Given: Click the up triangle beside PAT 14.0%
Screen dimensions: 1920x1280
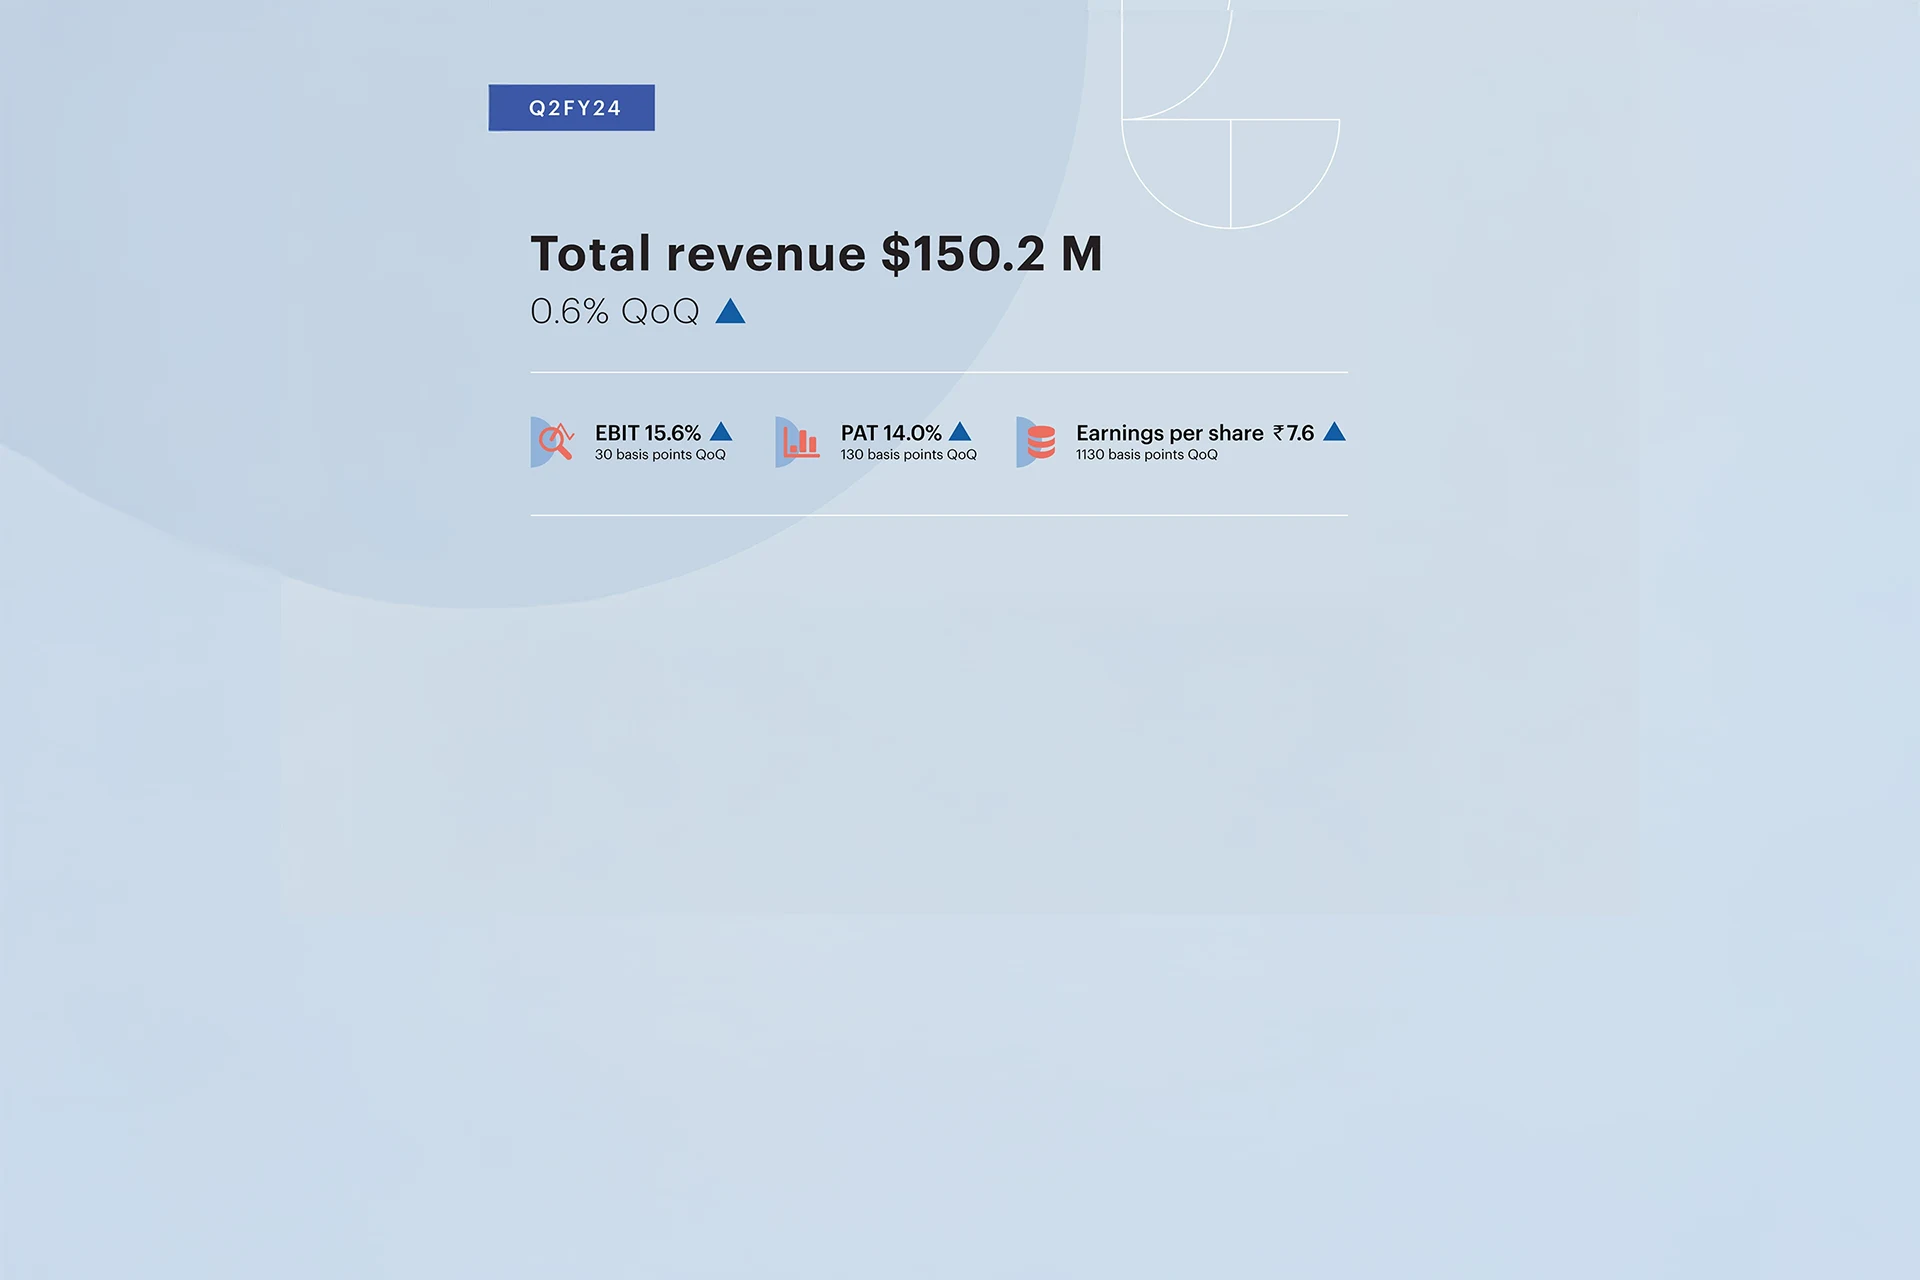Looking at the screenshot, I should [960, 432].
